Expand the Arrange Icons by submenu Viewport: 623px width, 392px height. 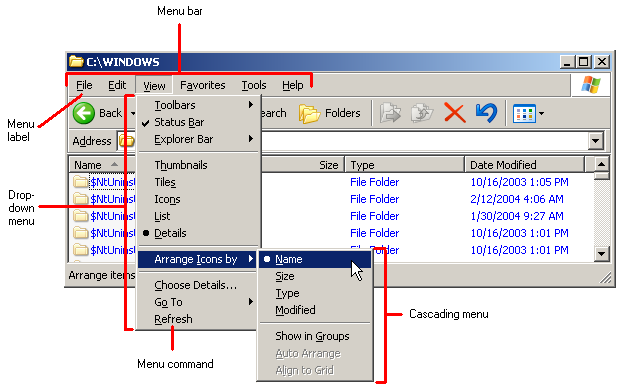click(x=198, y=259)
